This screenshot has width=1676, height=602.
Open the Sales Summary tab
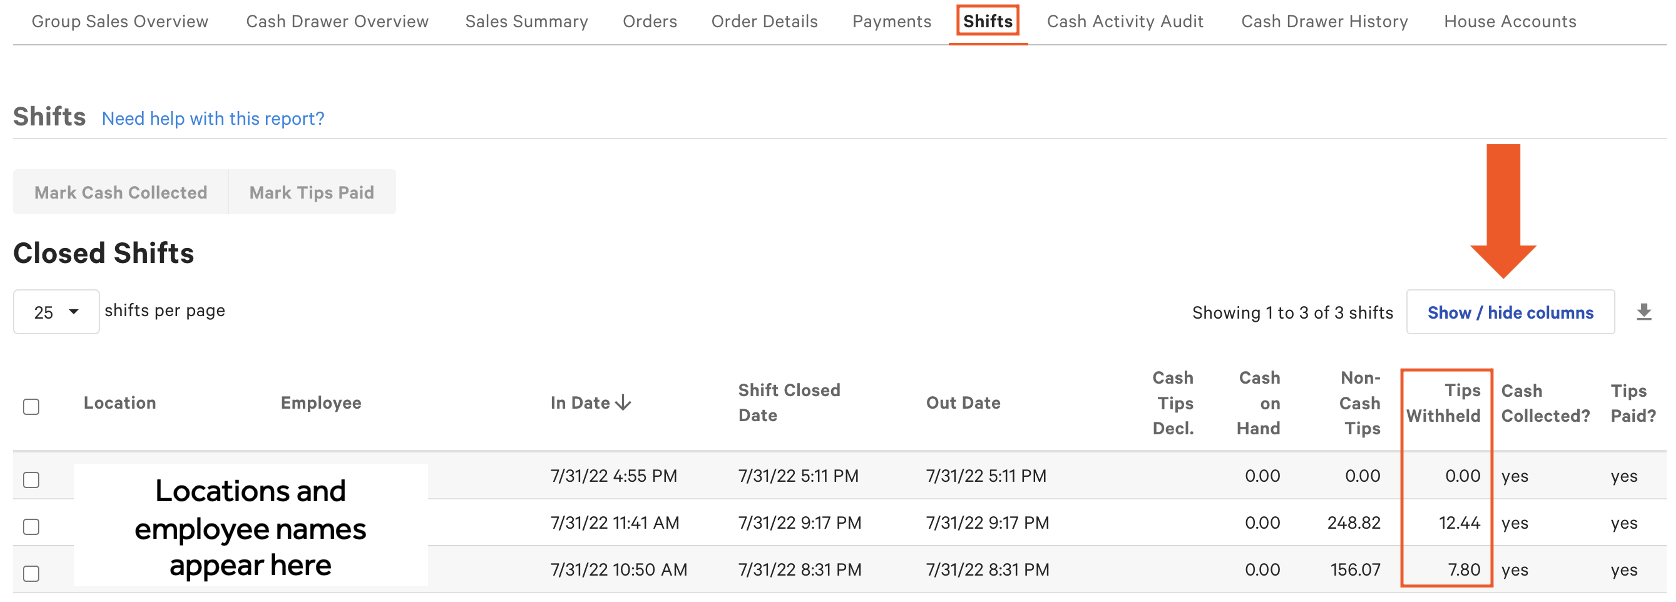point(526,21)
